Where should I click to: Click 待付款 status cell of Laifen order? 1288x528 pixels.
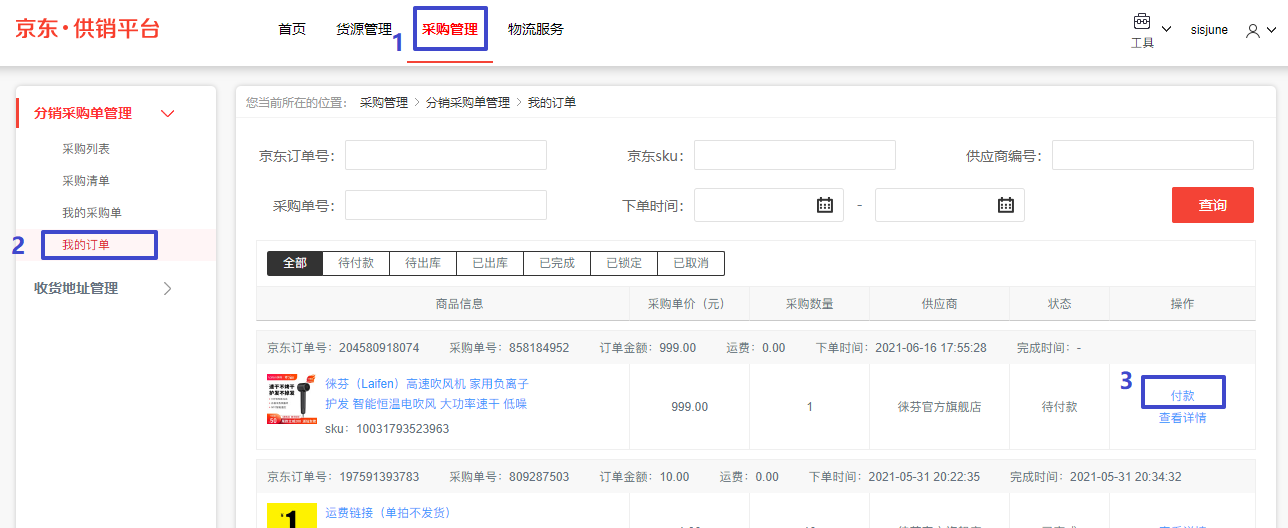tap(1059, 407)
